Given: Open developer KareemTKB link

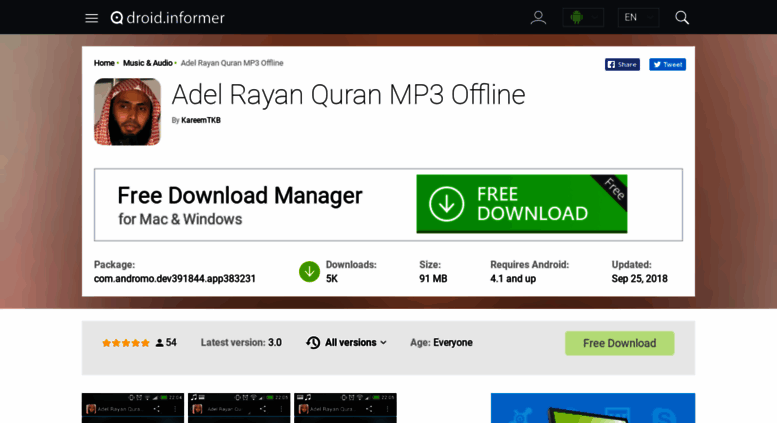Looking at the screenshot, I should 201,120.
